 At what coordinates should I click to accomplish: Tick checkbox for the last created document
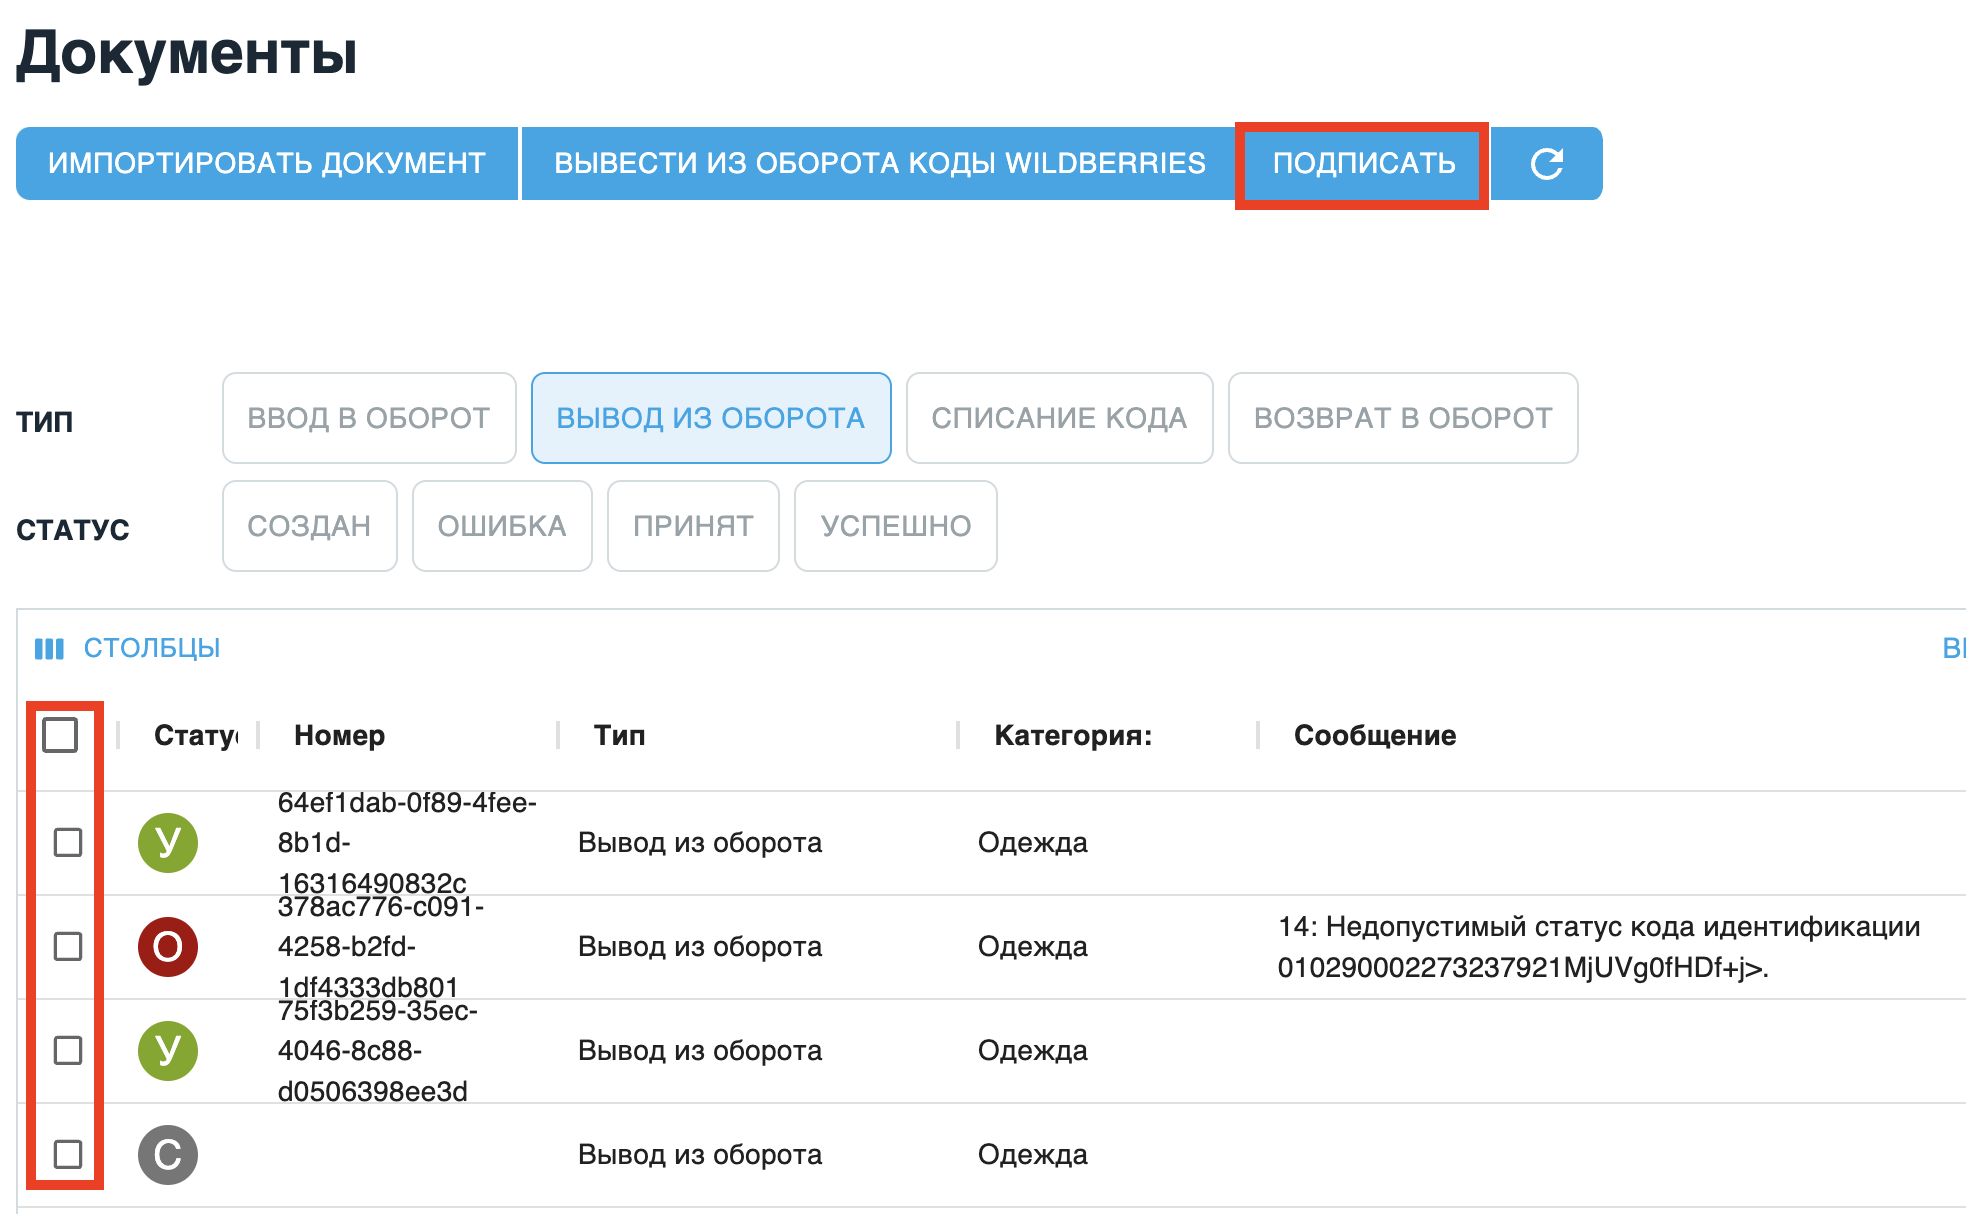click(x=68, y=1155)
